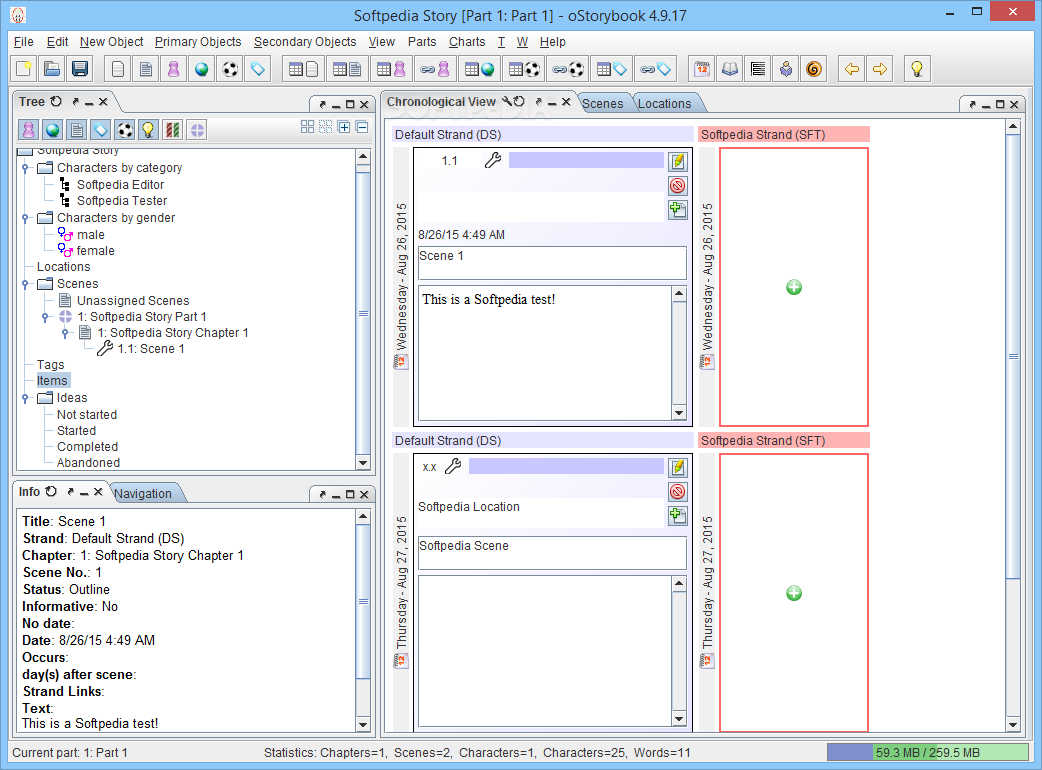Collapse the Softpedia Story Part 1 node

[x=45, y=317]
